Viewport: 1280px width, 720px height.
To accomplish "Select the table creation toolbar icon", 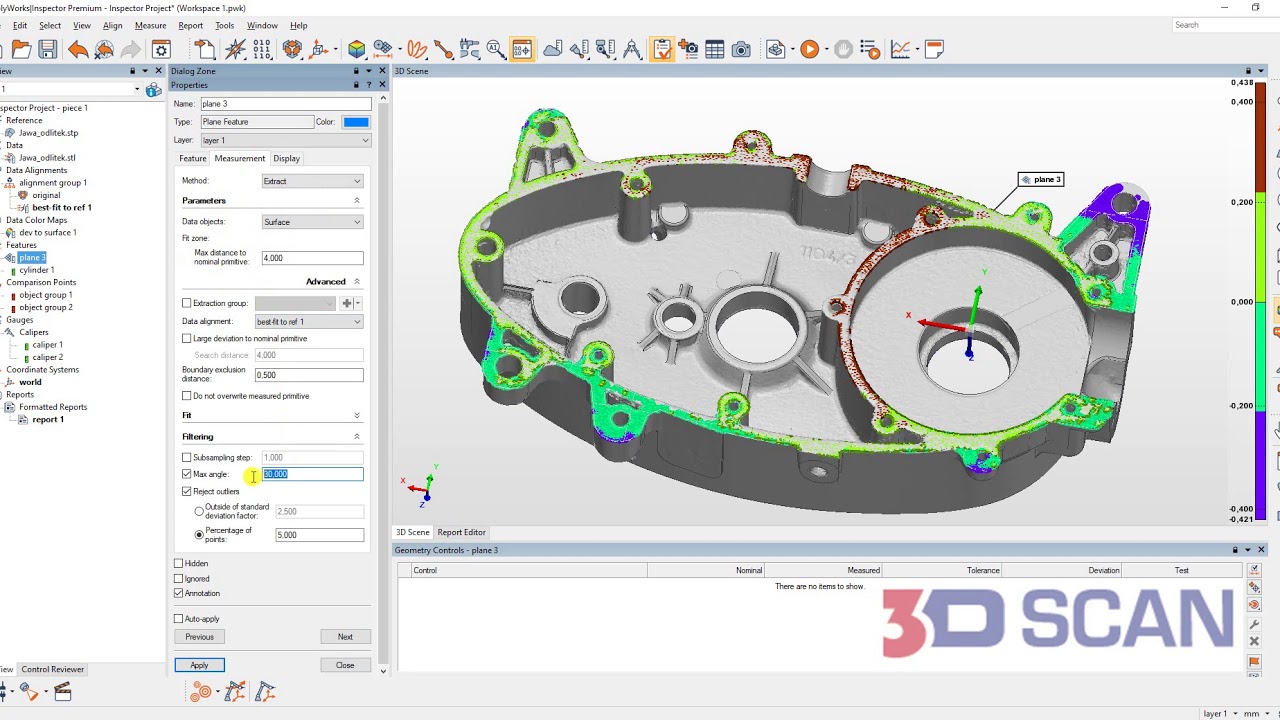I will pyautogui.click(x=716, y=48).
